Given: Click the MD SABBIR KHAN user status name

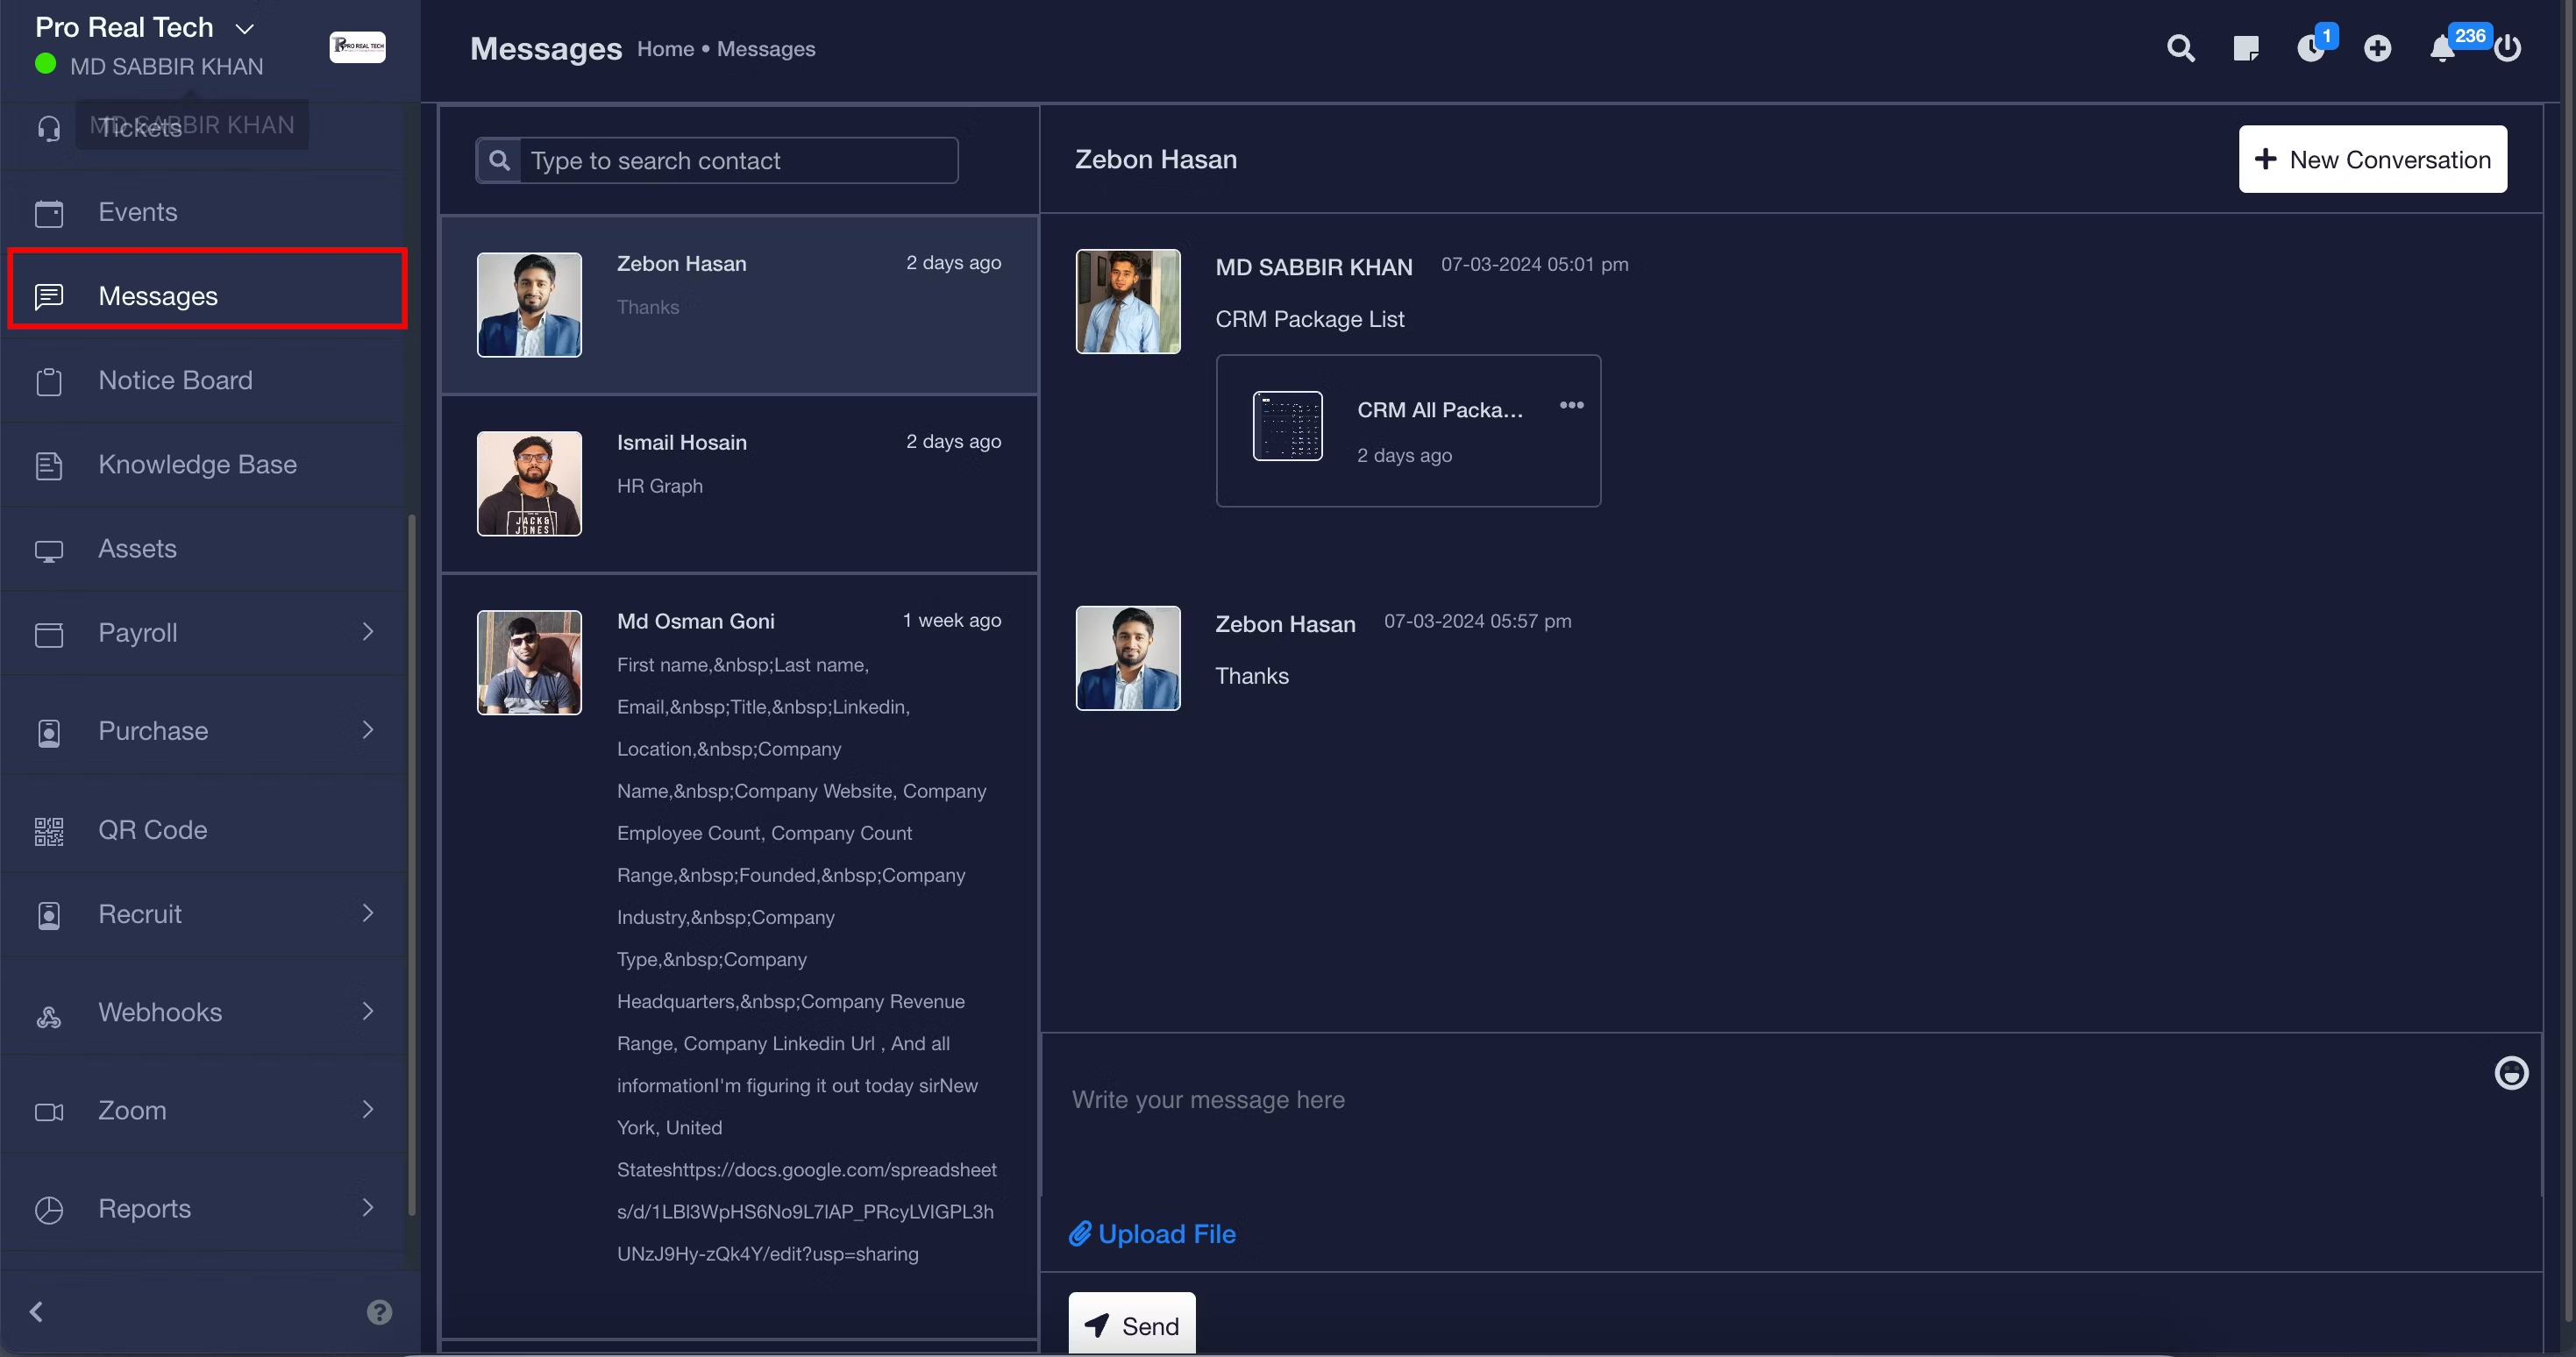Looking at the screenshot, I should point(166,67).
